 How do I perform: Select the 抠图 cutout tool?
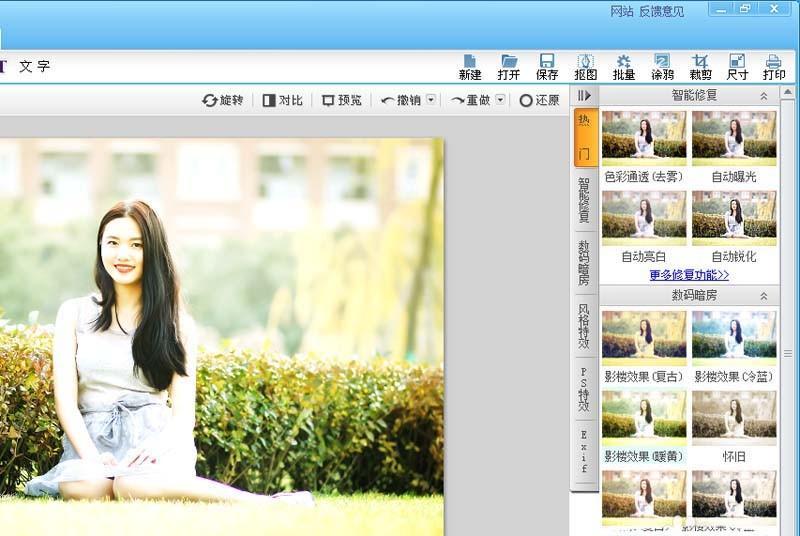pos(585,66)
